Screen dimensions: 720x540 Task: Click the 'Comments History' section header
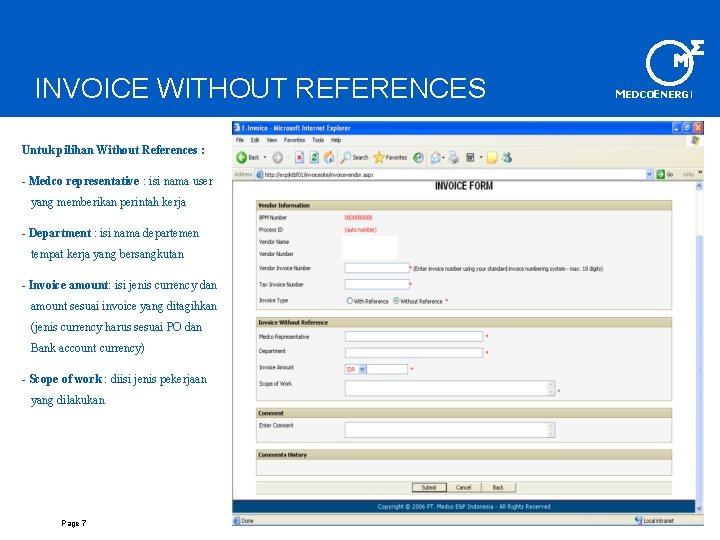click(464, 455)
